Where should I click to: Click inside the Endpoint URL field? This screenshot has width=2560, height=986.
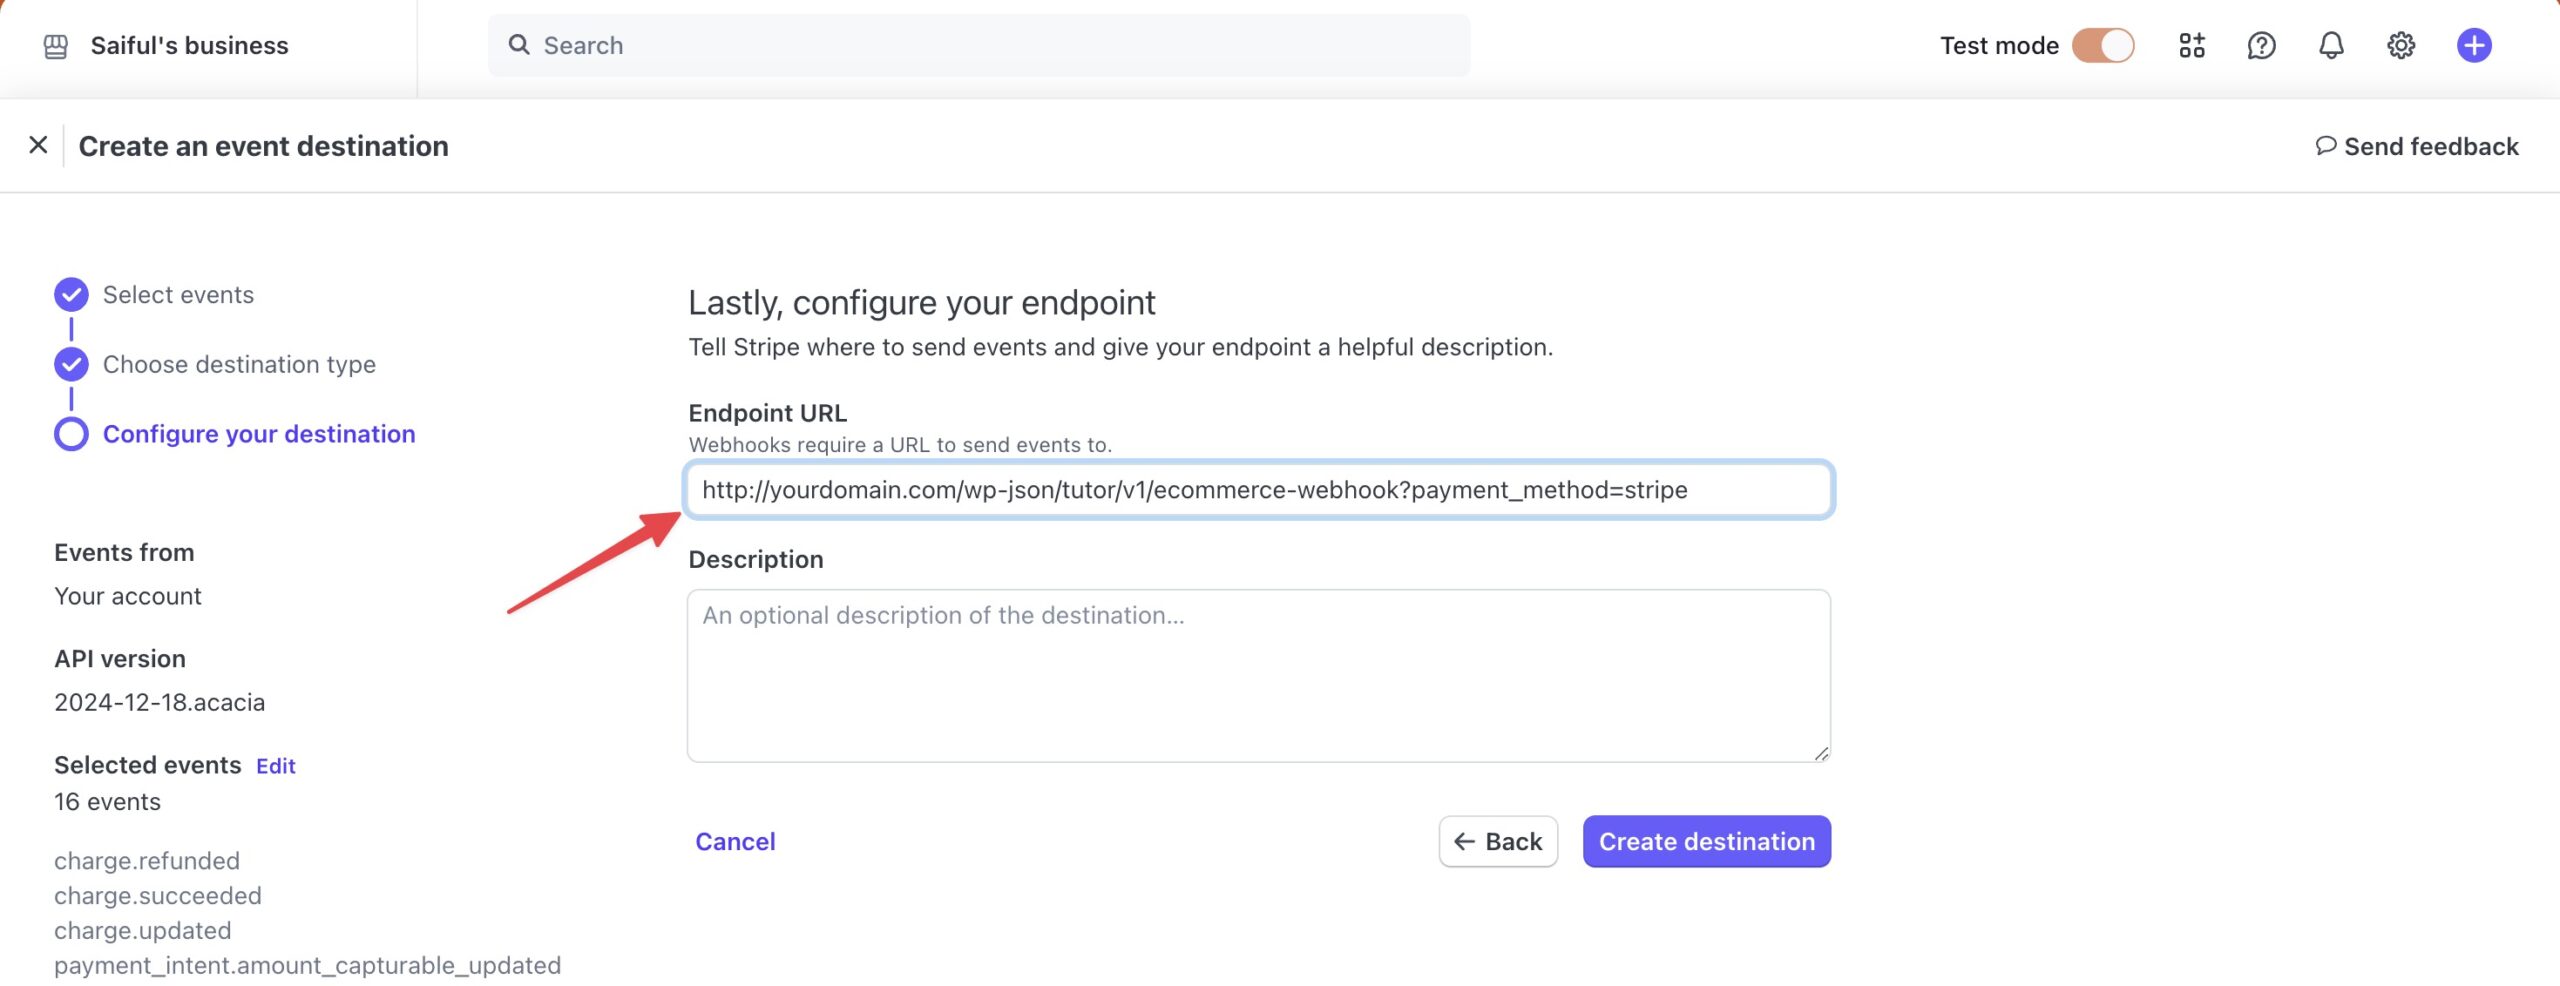click(x=1259, y=489)
